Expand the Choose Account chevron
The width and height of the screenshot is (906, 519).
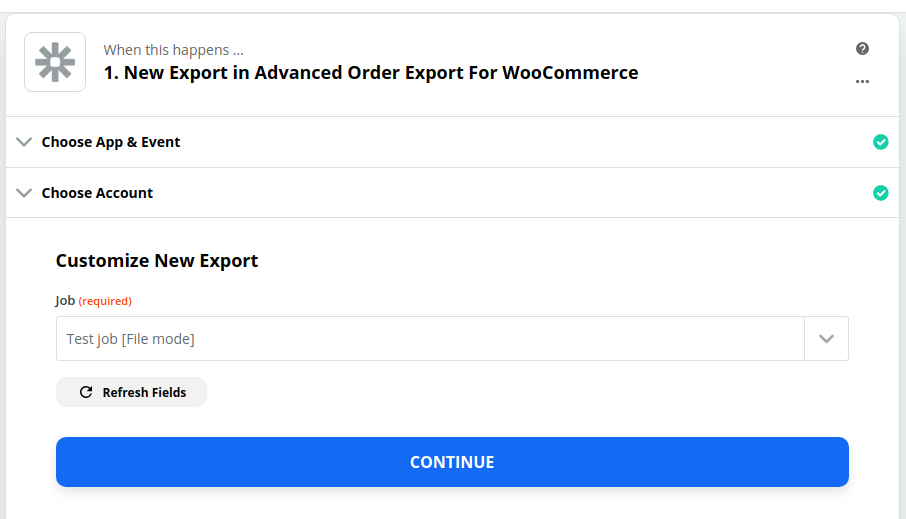[x=24, y=192]
